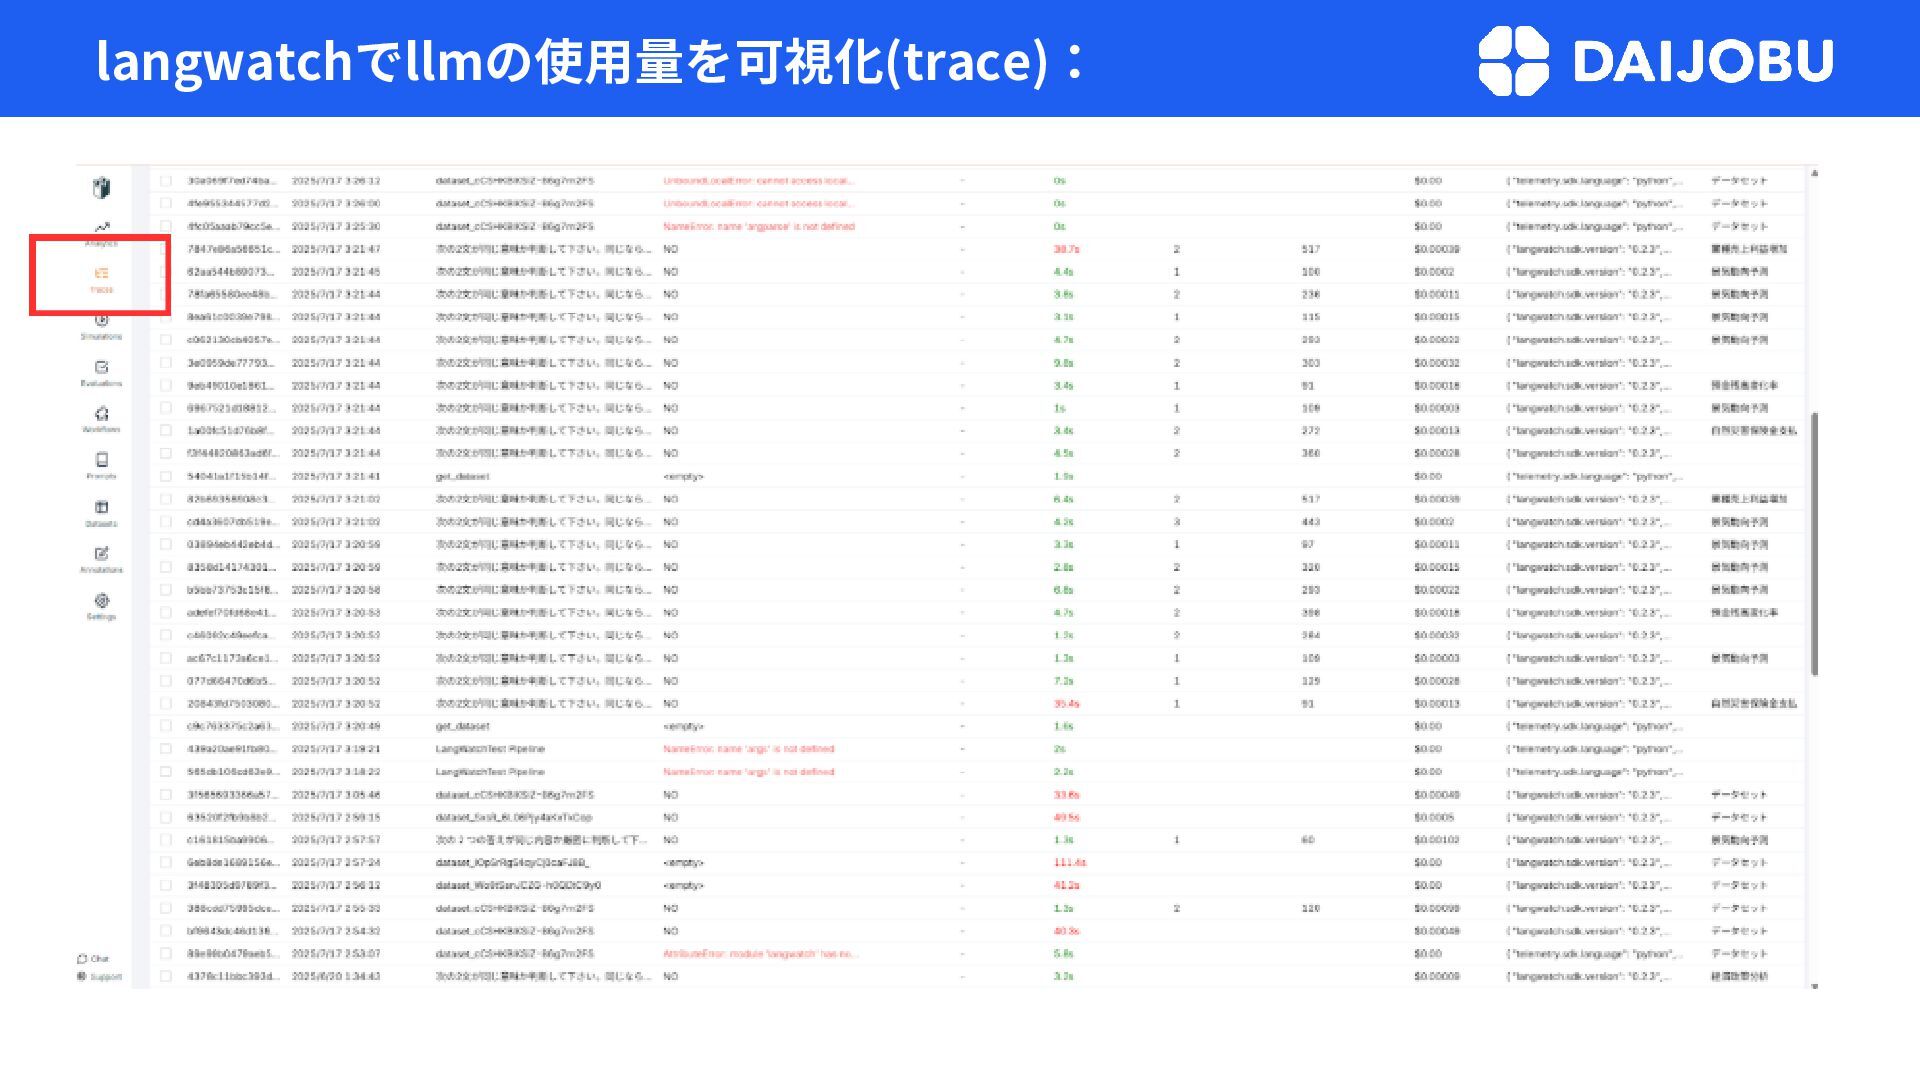Viewport: 1920px width, 1080px height.
Task: Click the timestamp 2025/7/17 2:57:57
Action: pyautogui.click(x=336, y=840)
